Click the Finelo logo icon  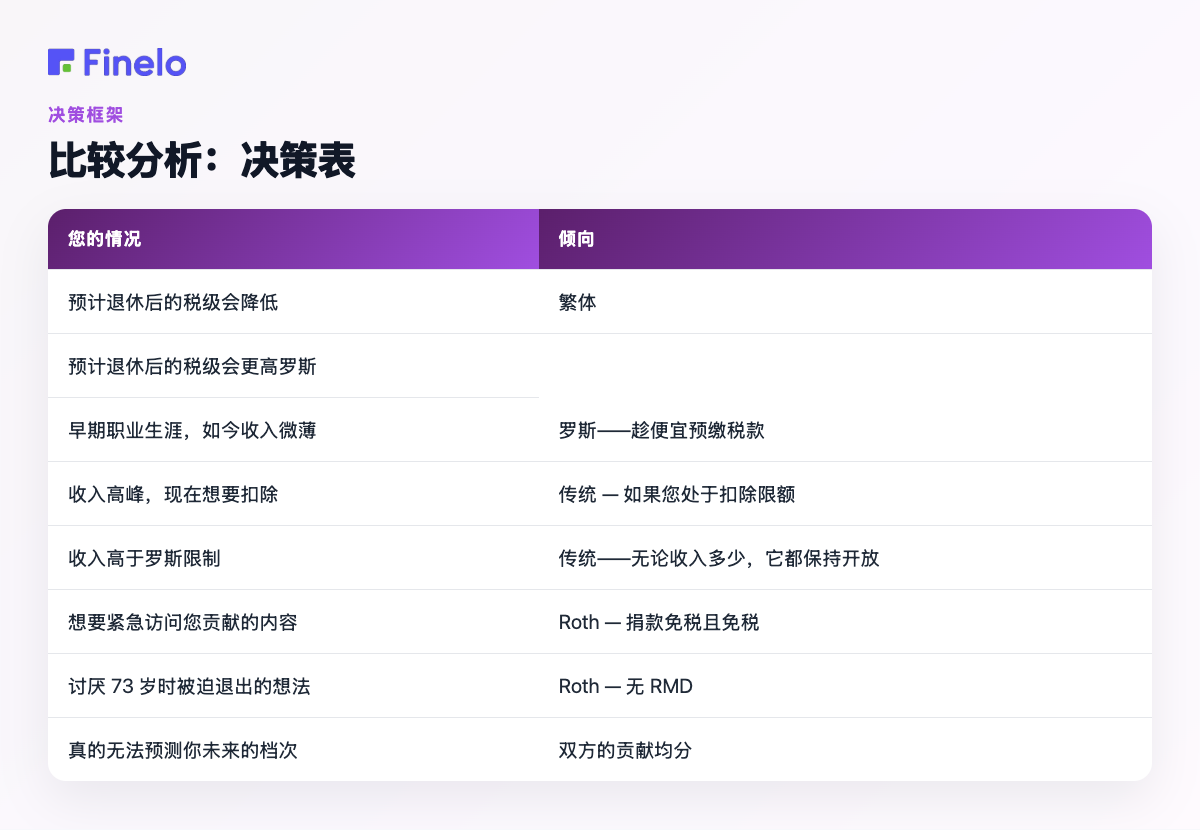61,62
